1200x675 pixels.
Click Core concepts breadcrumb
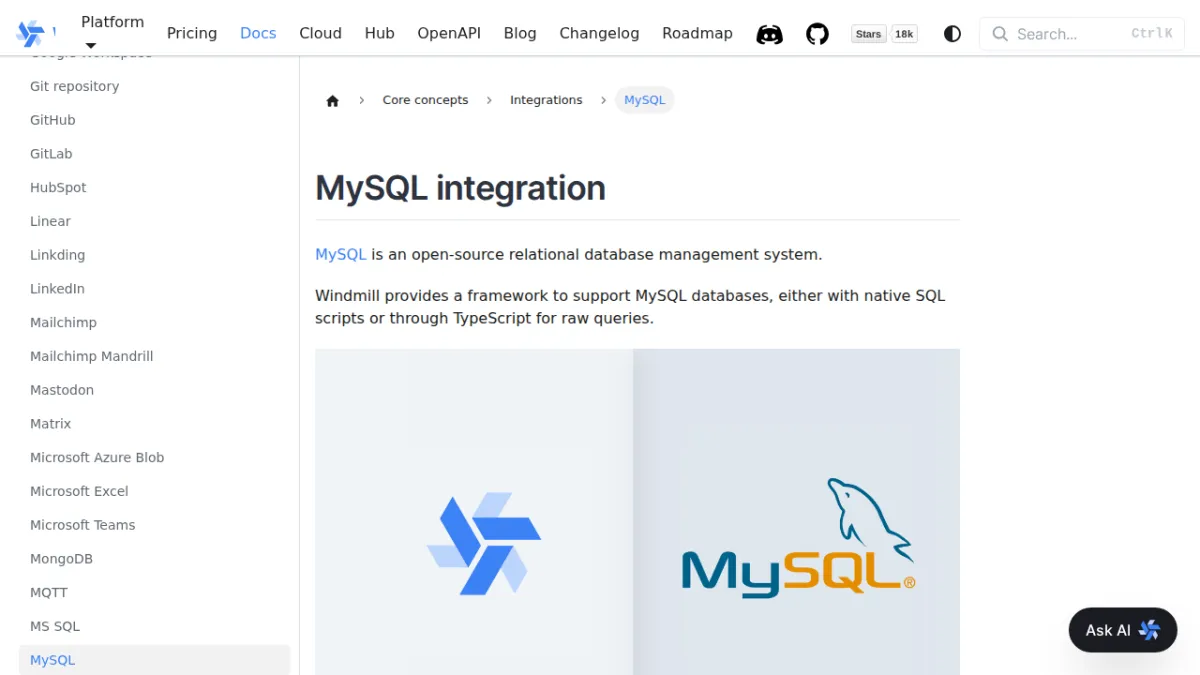(x=425, y=100)
